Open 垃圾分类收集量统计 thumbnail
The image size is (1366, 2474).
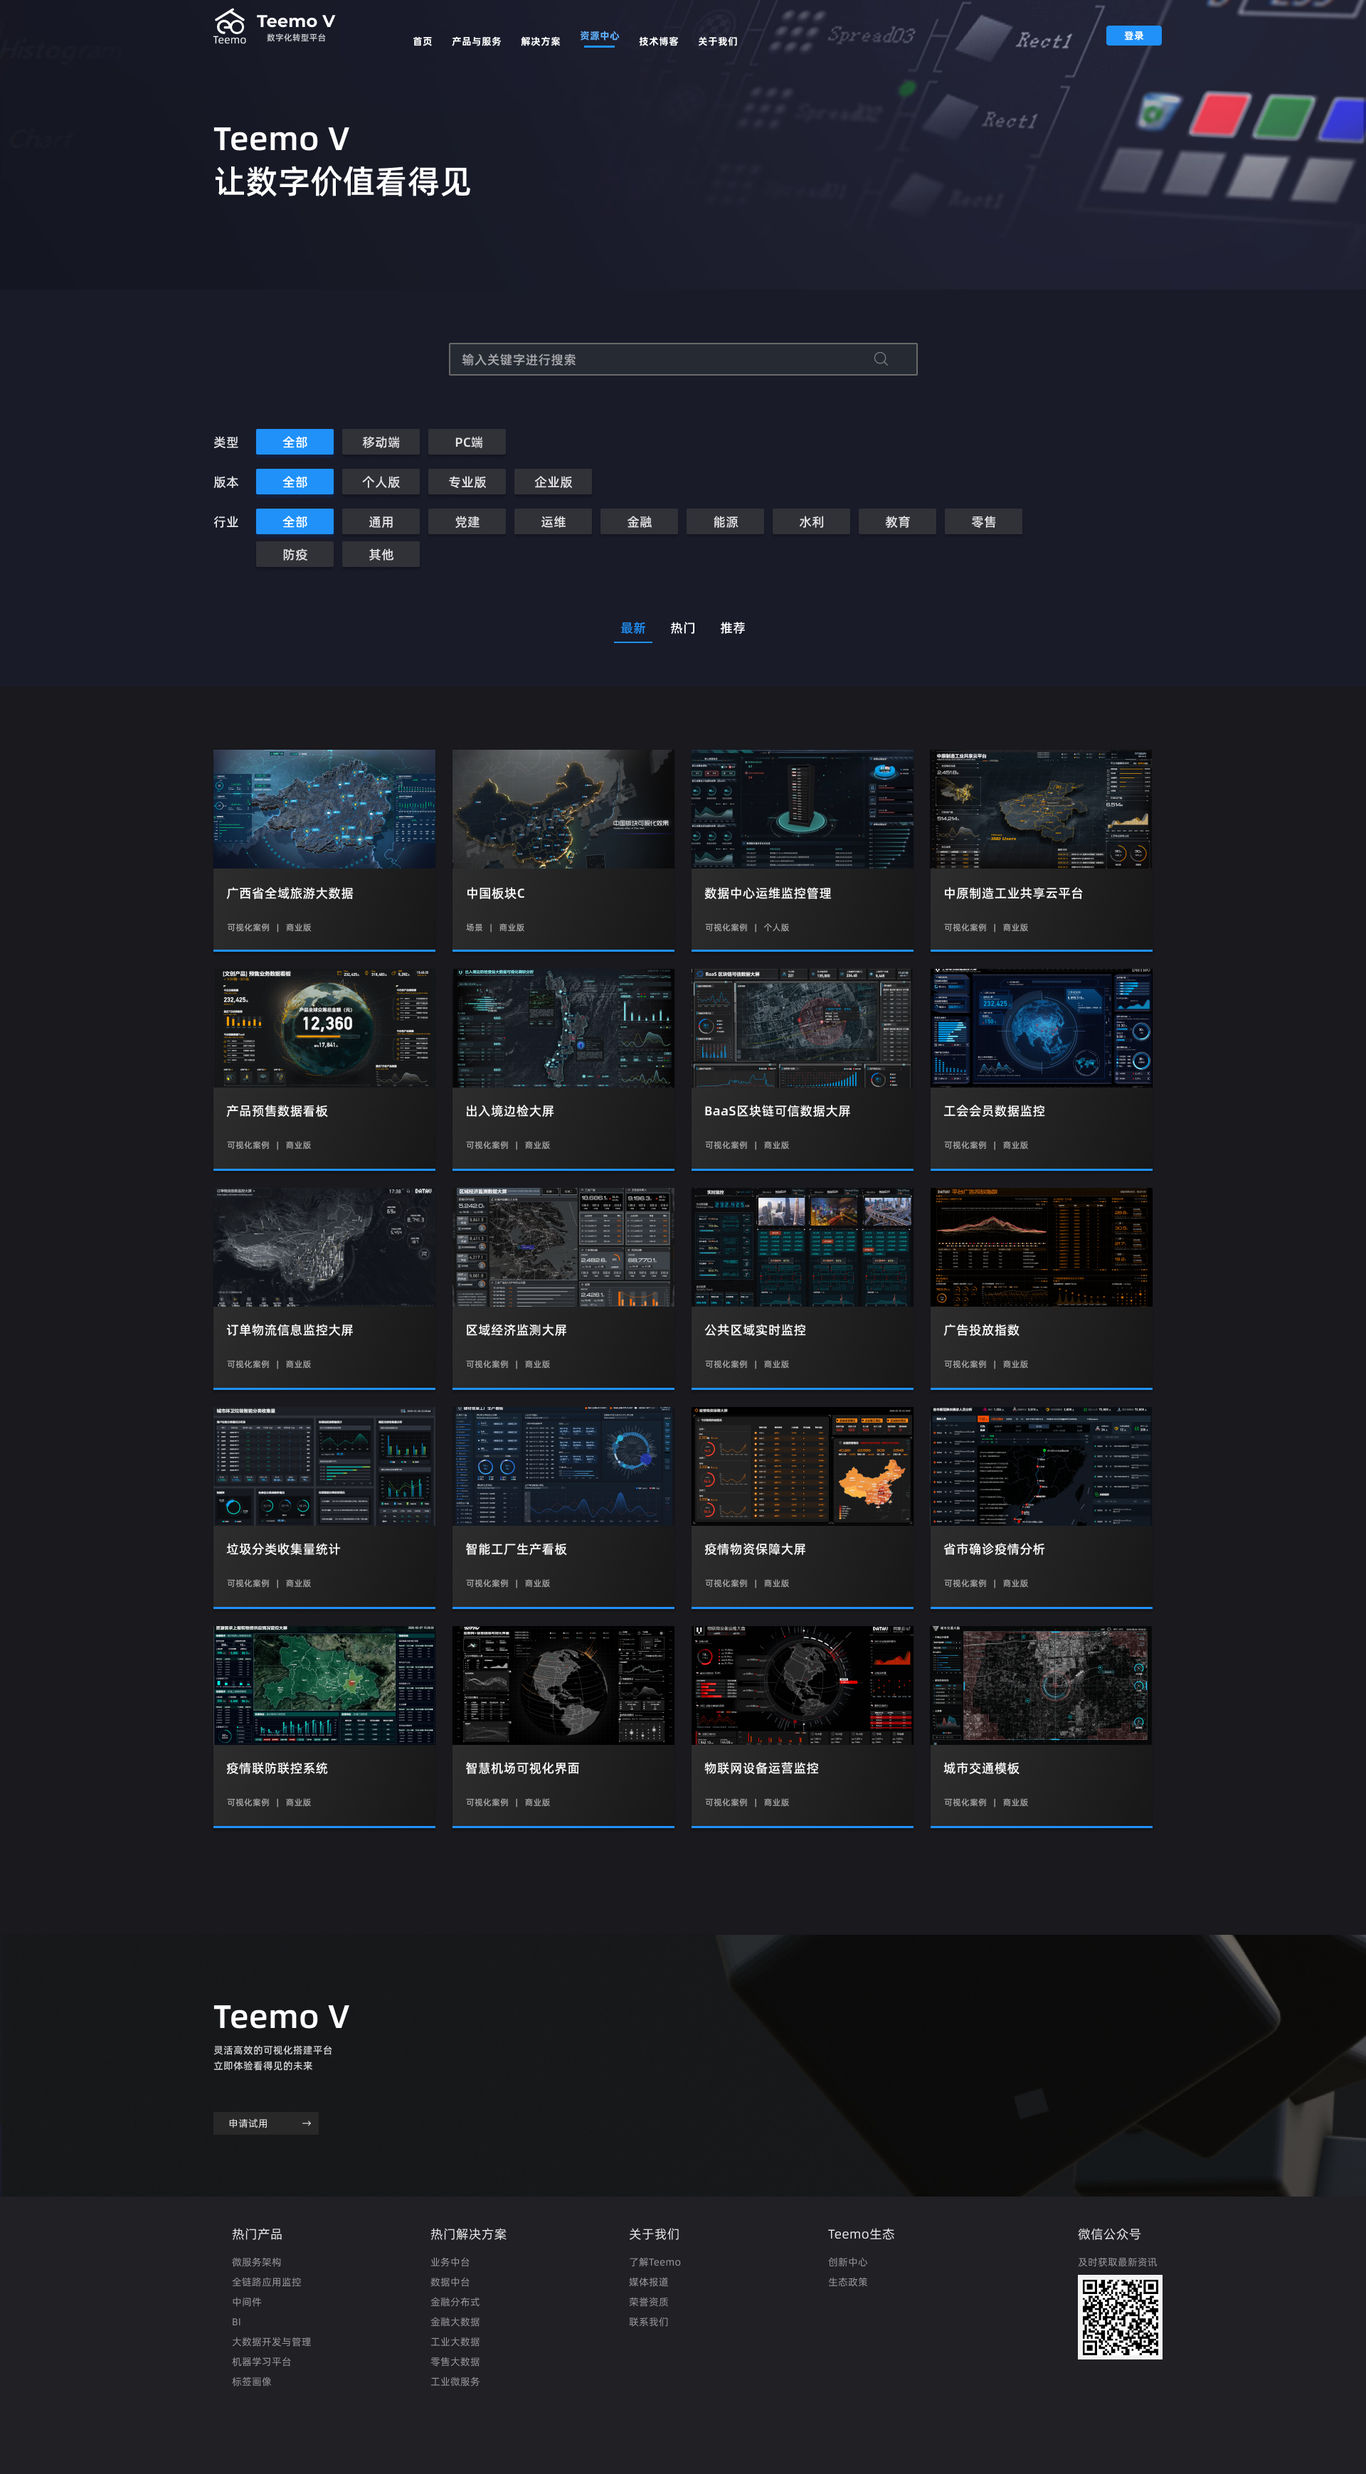point(324,1466)
